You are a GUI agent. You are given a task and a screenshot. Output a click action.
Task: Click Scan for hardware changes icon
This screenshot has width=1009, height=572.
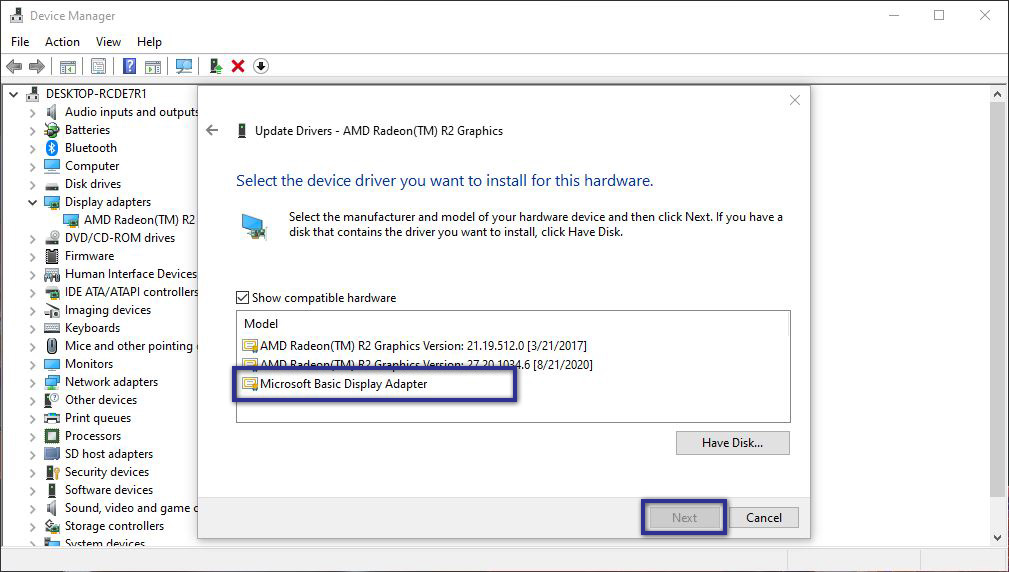(x=184, y=66)
